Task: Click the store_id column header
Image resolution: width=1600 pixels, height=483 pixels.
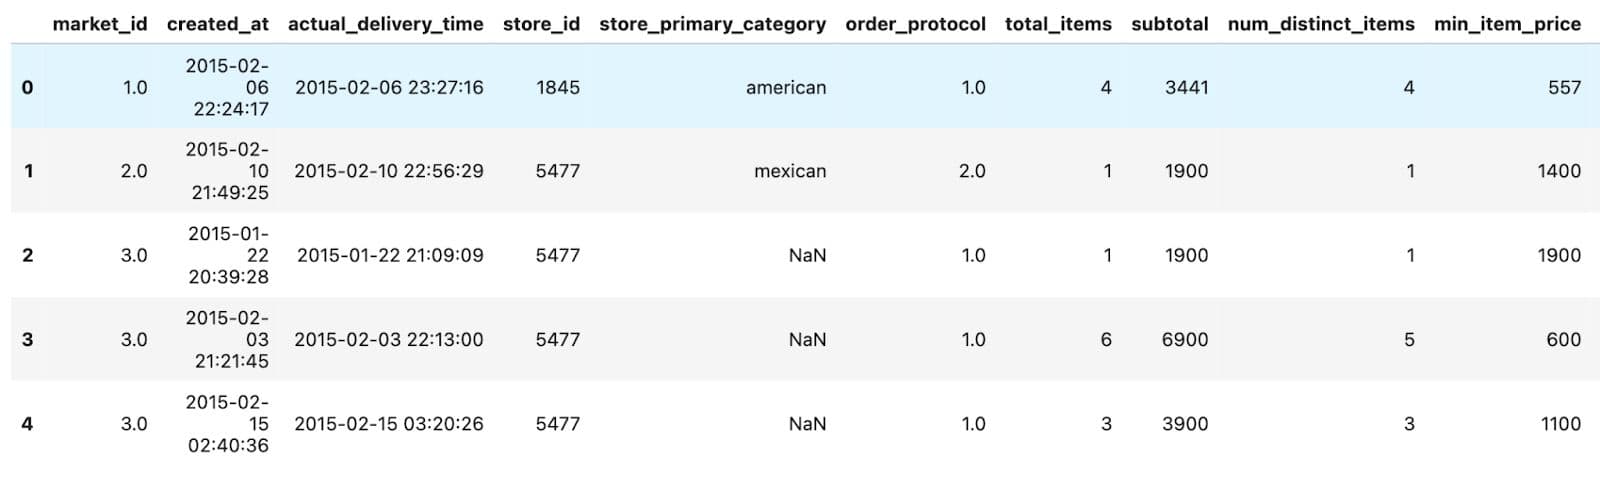Action: point(541,24)
